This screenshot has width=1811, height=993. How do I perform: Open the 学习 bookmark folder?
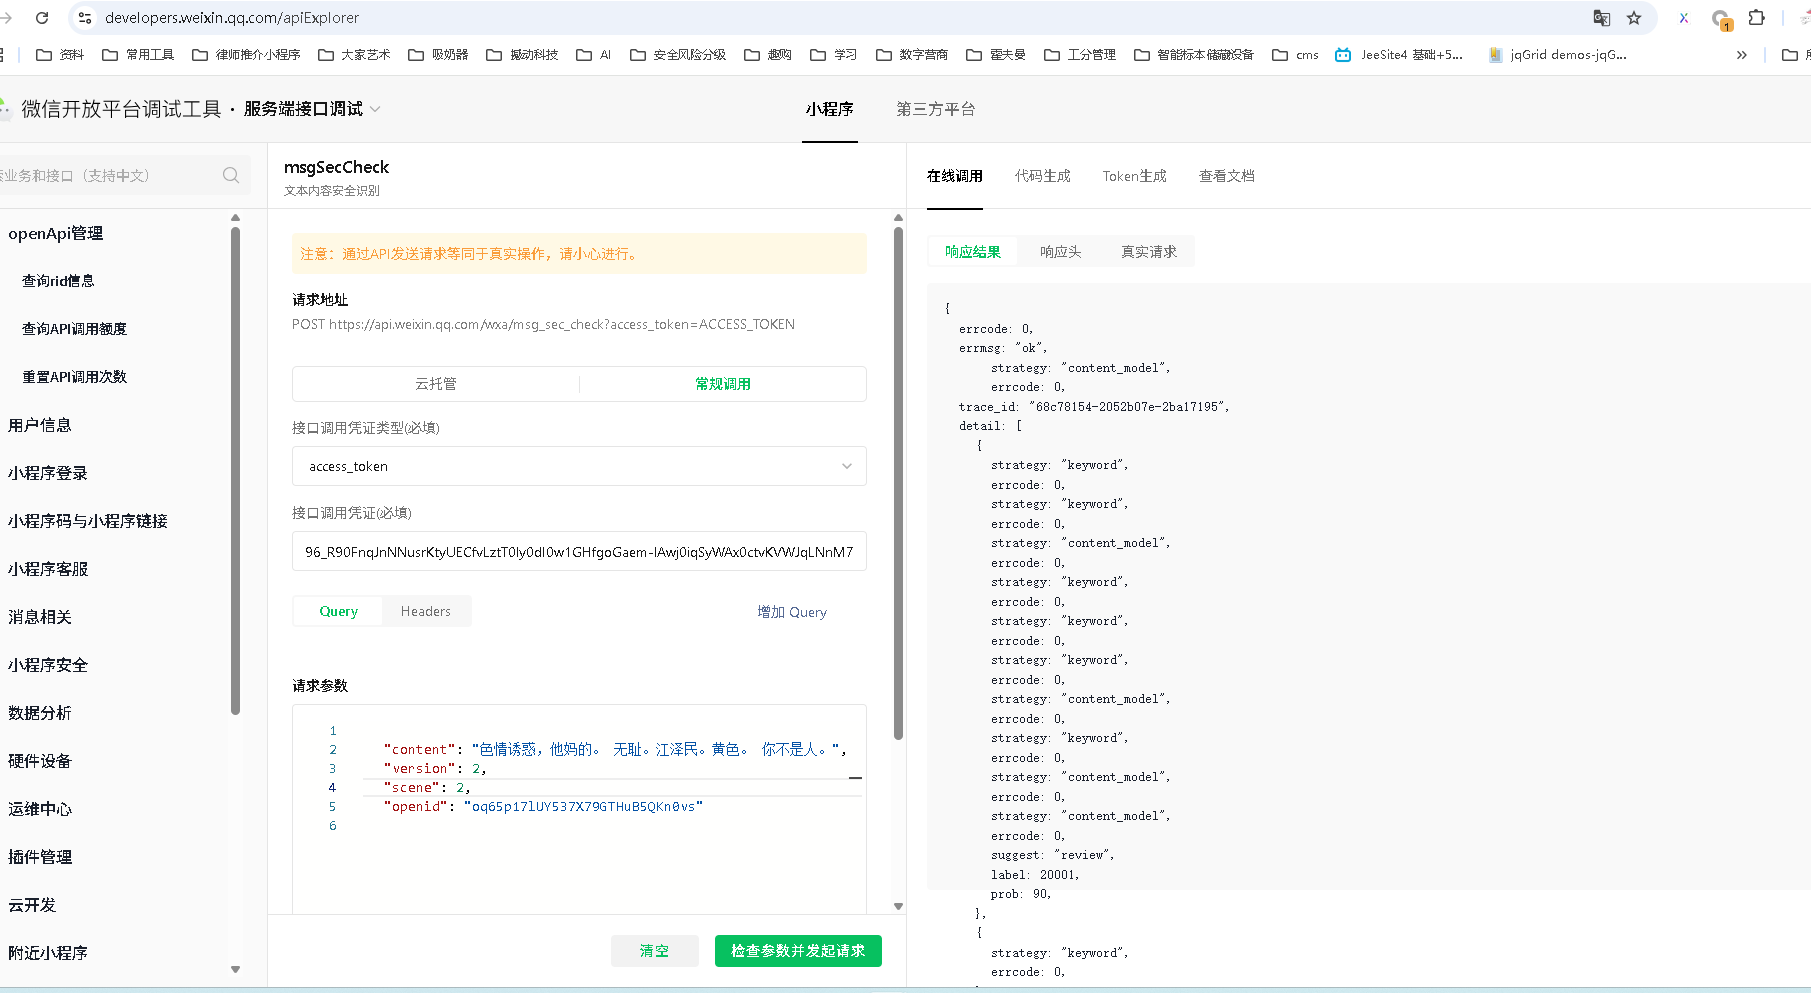834,55
